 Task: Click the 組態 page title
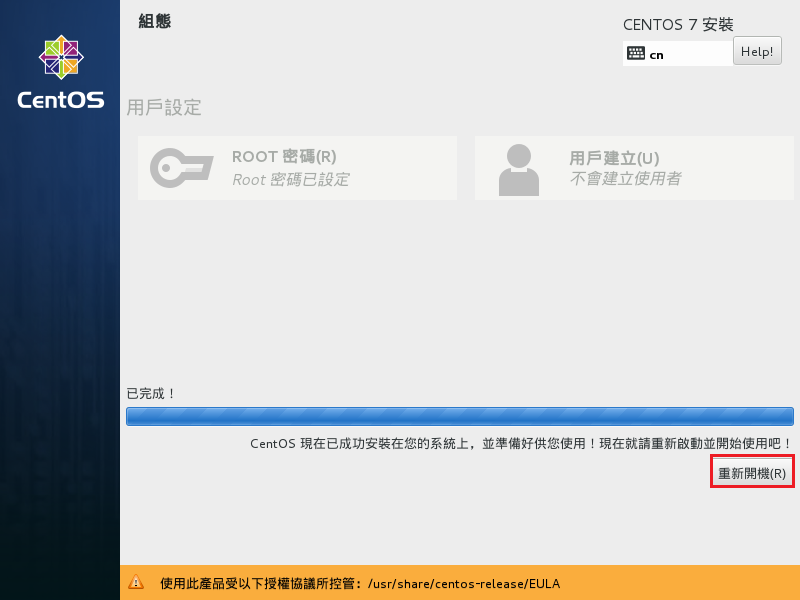[154, 21]
